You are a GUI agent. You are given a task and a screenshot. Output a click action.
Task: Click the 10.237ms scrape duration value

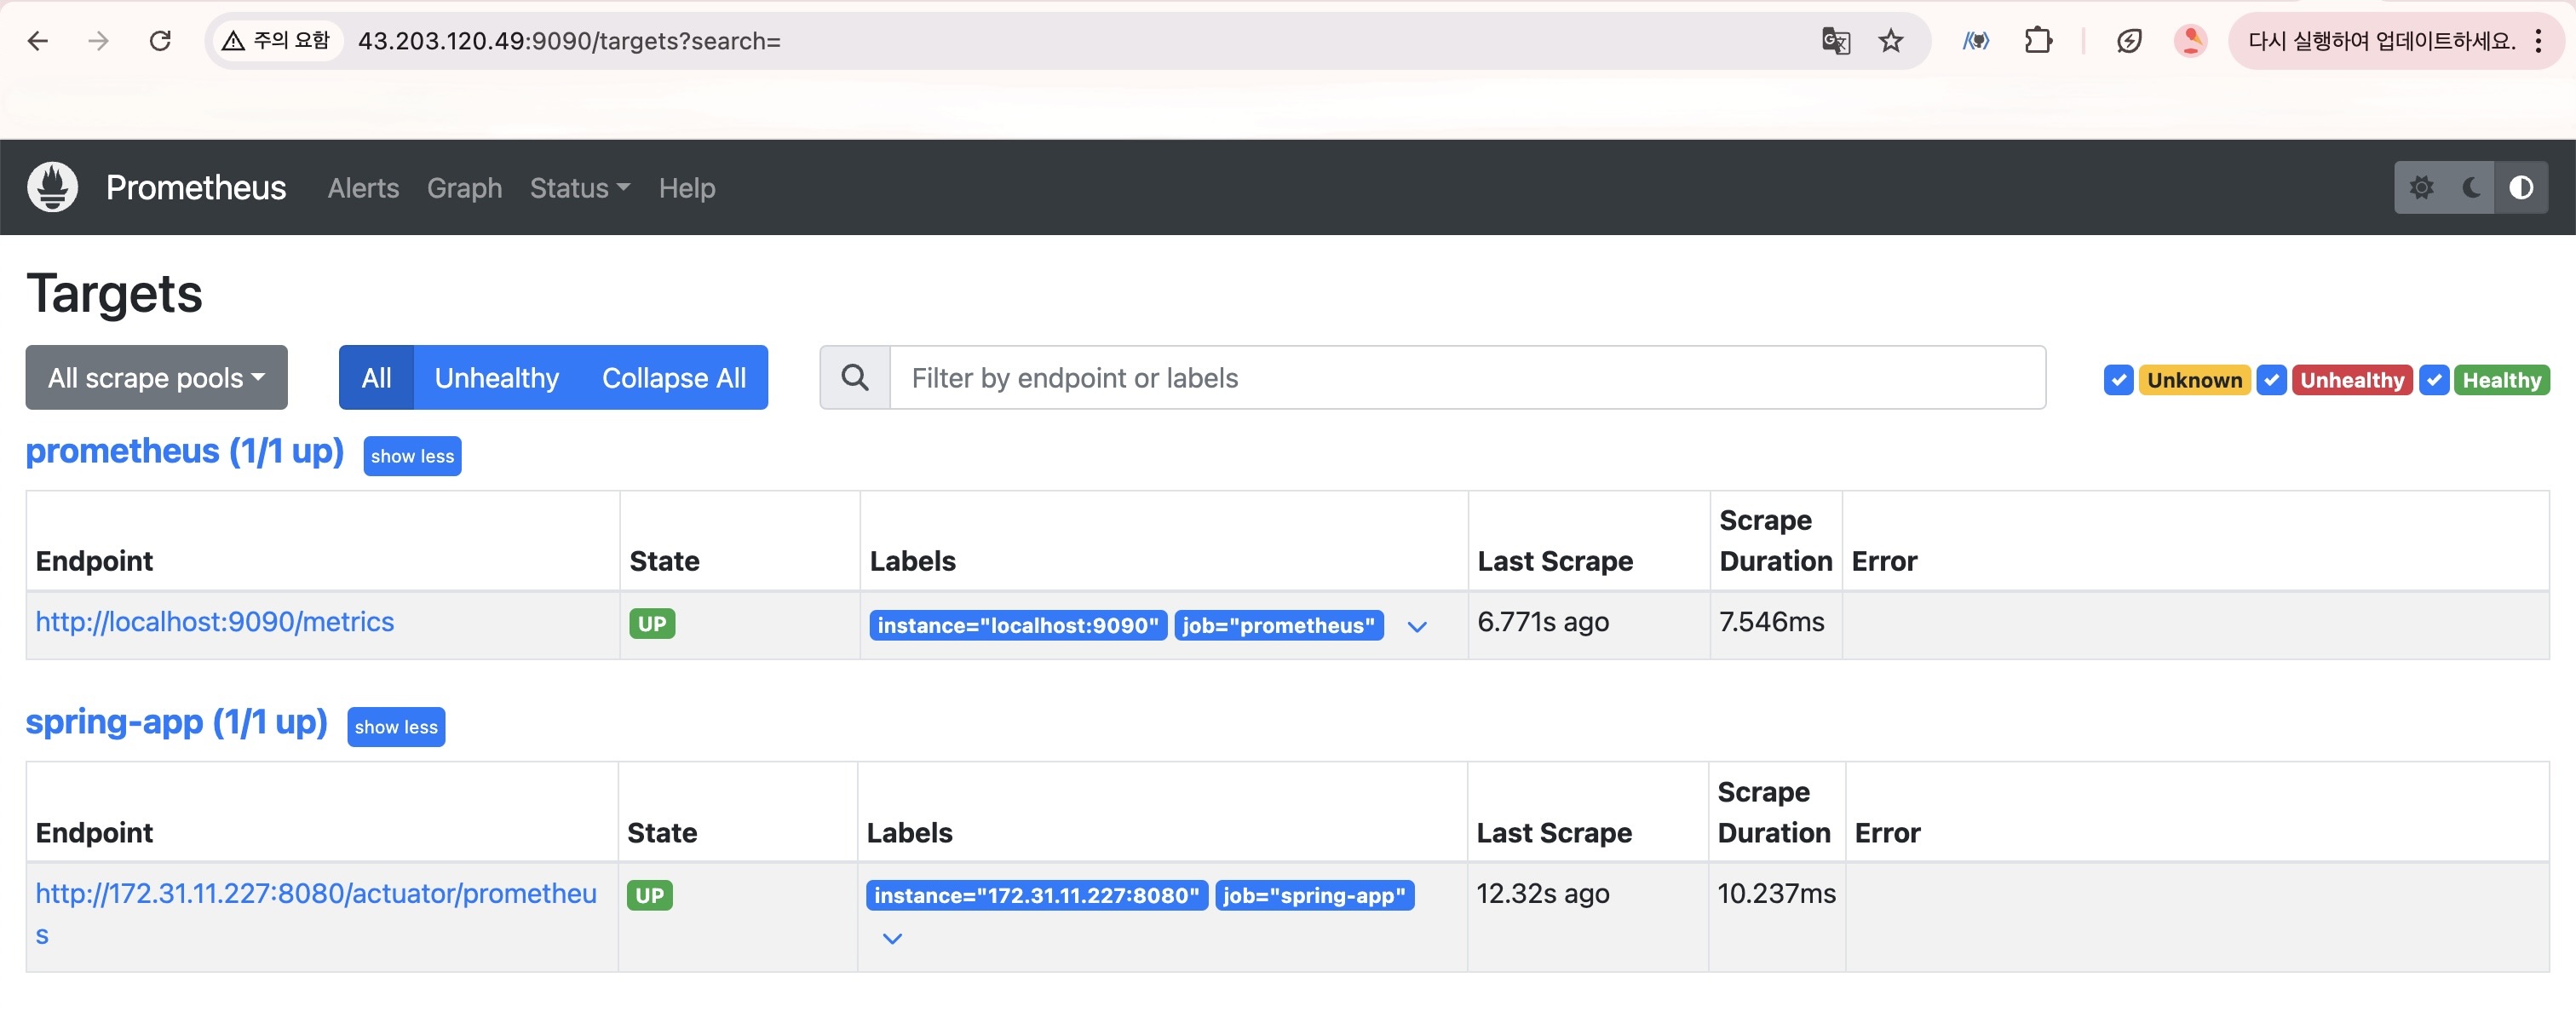pyautogui.click(x=1776, y=893)
